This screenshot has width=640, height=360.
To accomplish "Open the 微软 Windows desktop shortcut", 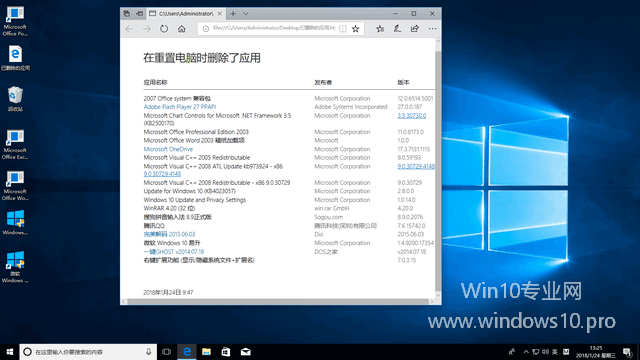I will (x=15, y=267).
